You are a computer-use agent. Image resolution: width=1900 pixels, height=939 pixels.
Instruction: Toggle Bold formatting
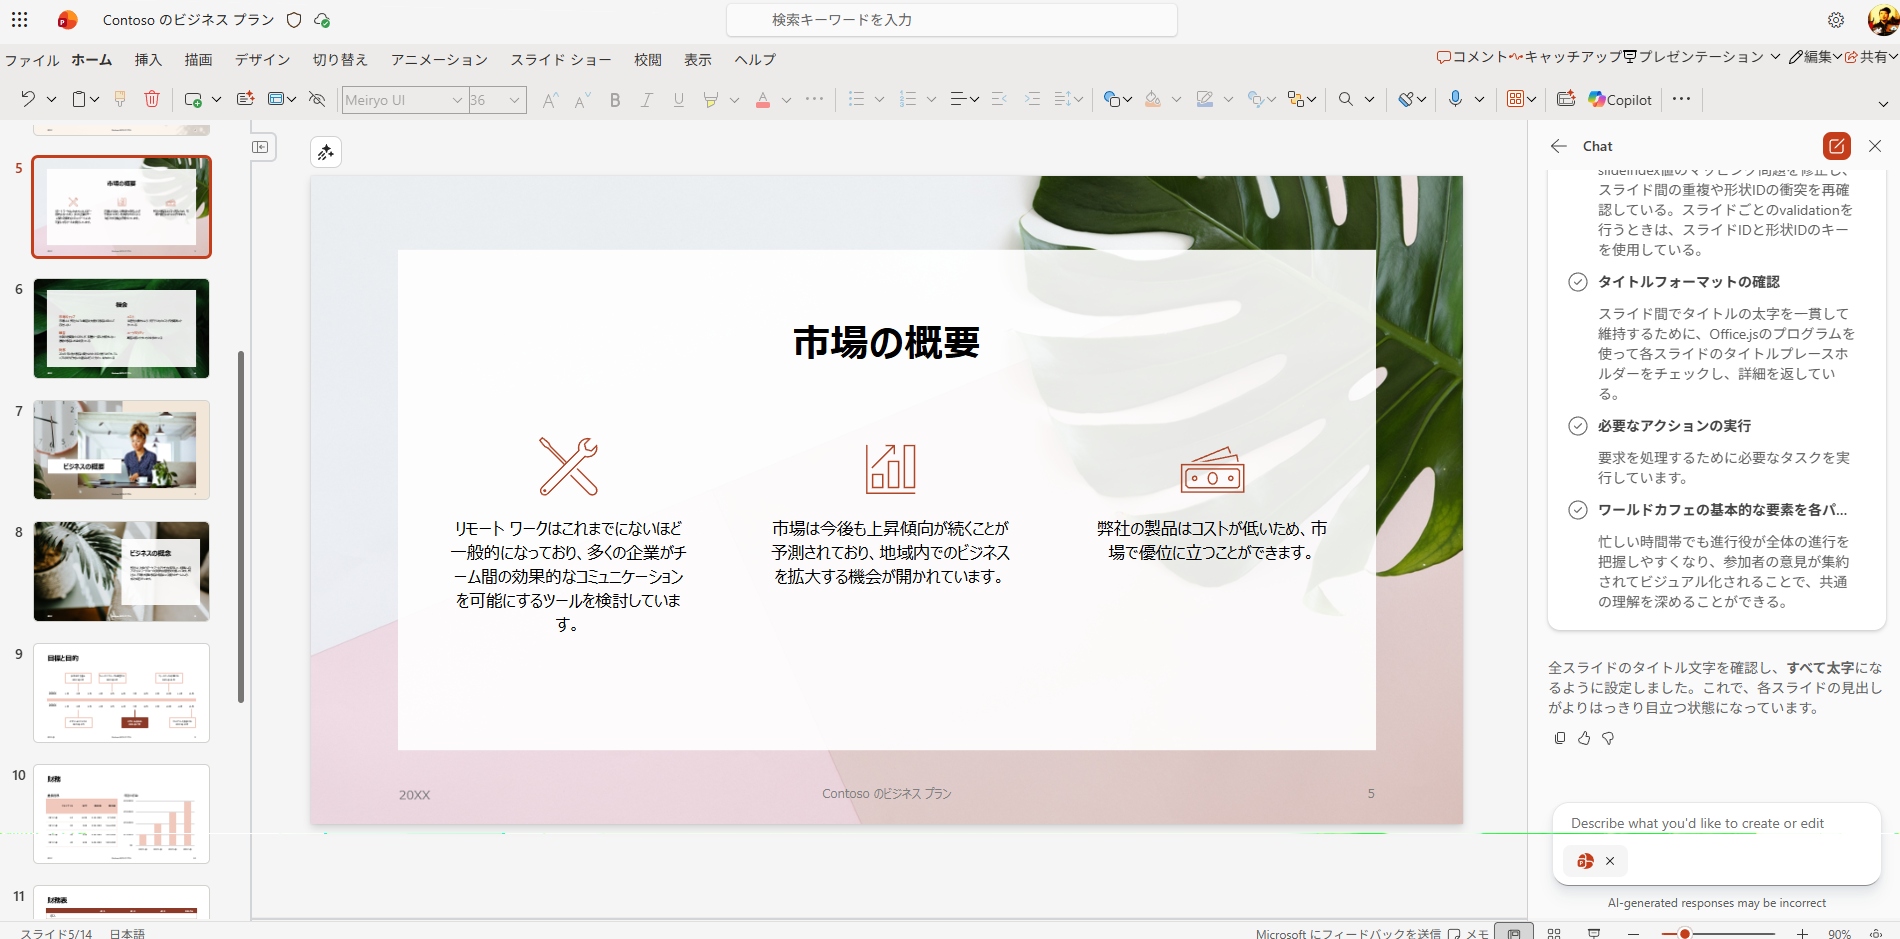tap(615, 99)
